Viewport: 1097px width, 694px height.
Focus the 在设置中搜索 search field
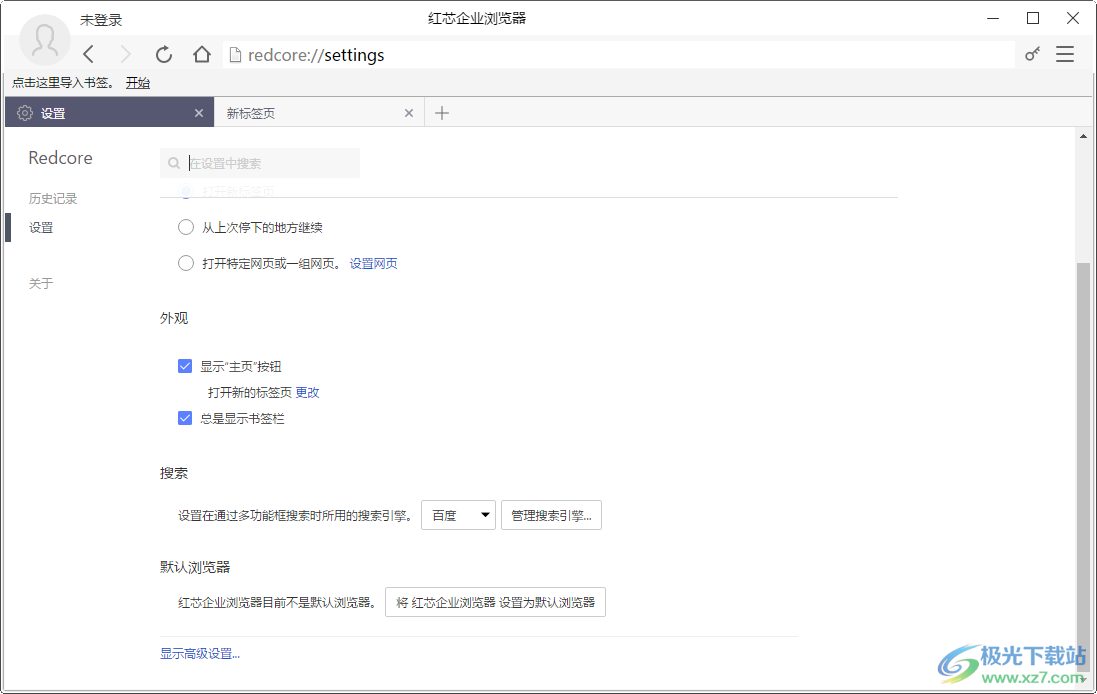click(x=260, y=163)
